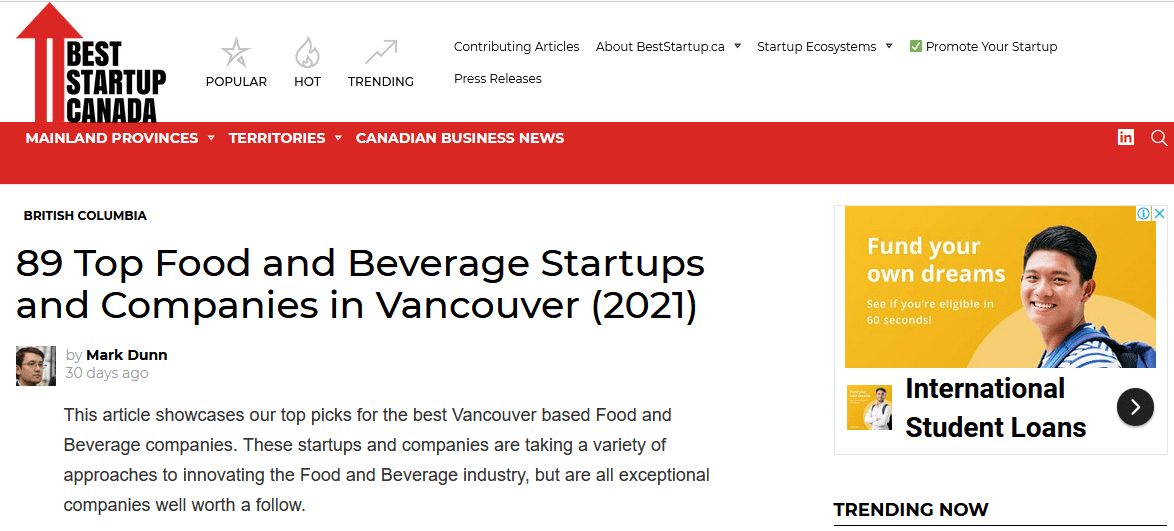The width and height of the screenshot is (1174, 531).
Task: Click the ad's round arrow button
Action: tap(1135, 407)
